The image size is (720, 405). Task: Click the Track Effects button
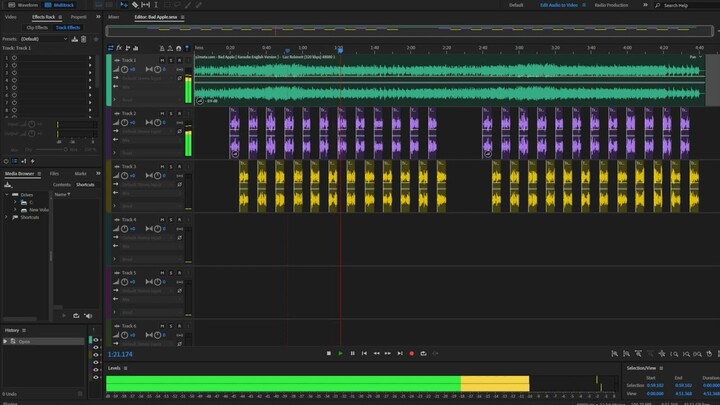68,28
